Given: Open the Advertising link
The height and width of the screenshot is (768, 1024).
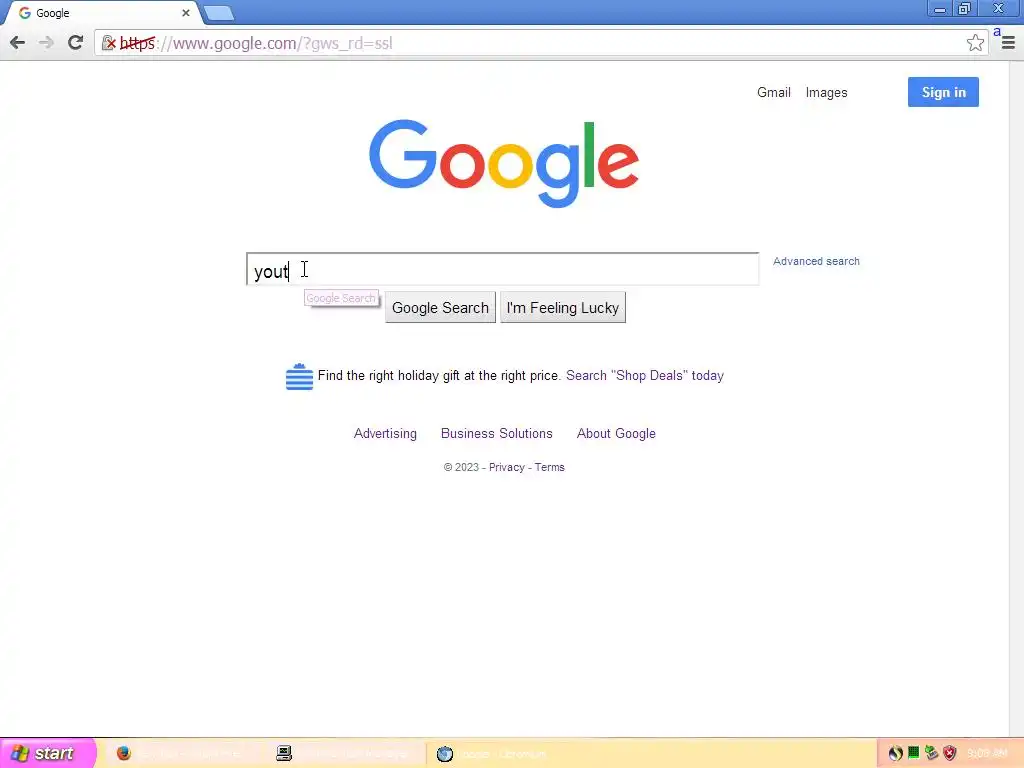Looking at the screenshot, I should point(385,434).
